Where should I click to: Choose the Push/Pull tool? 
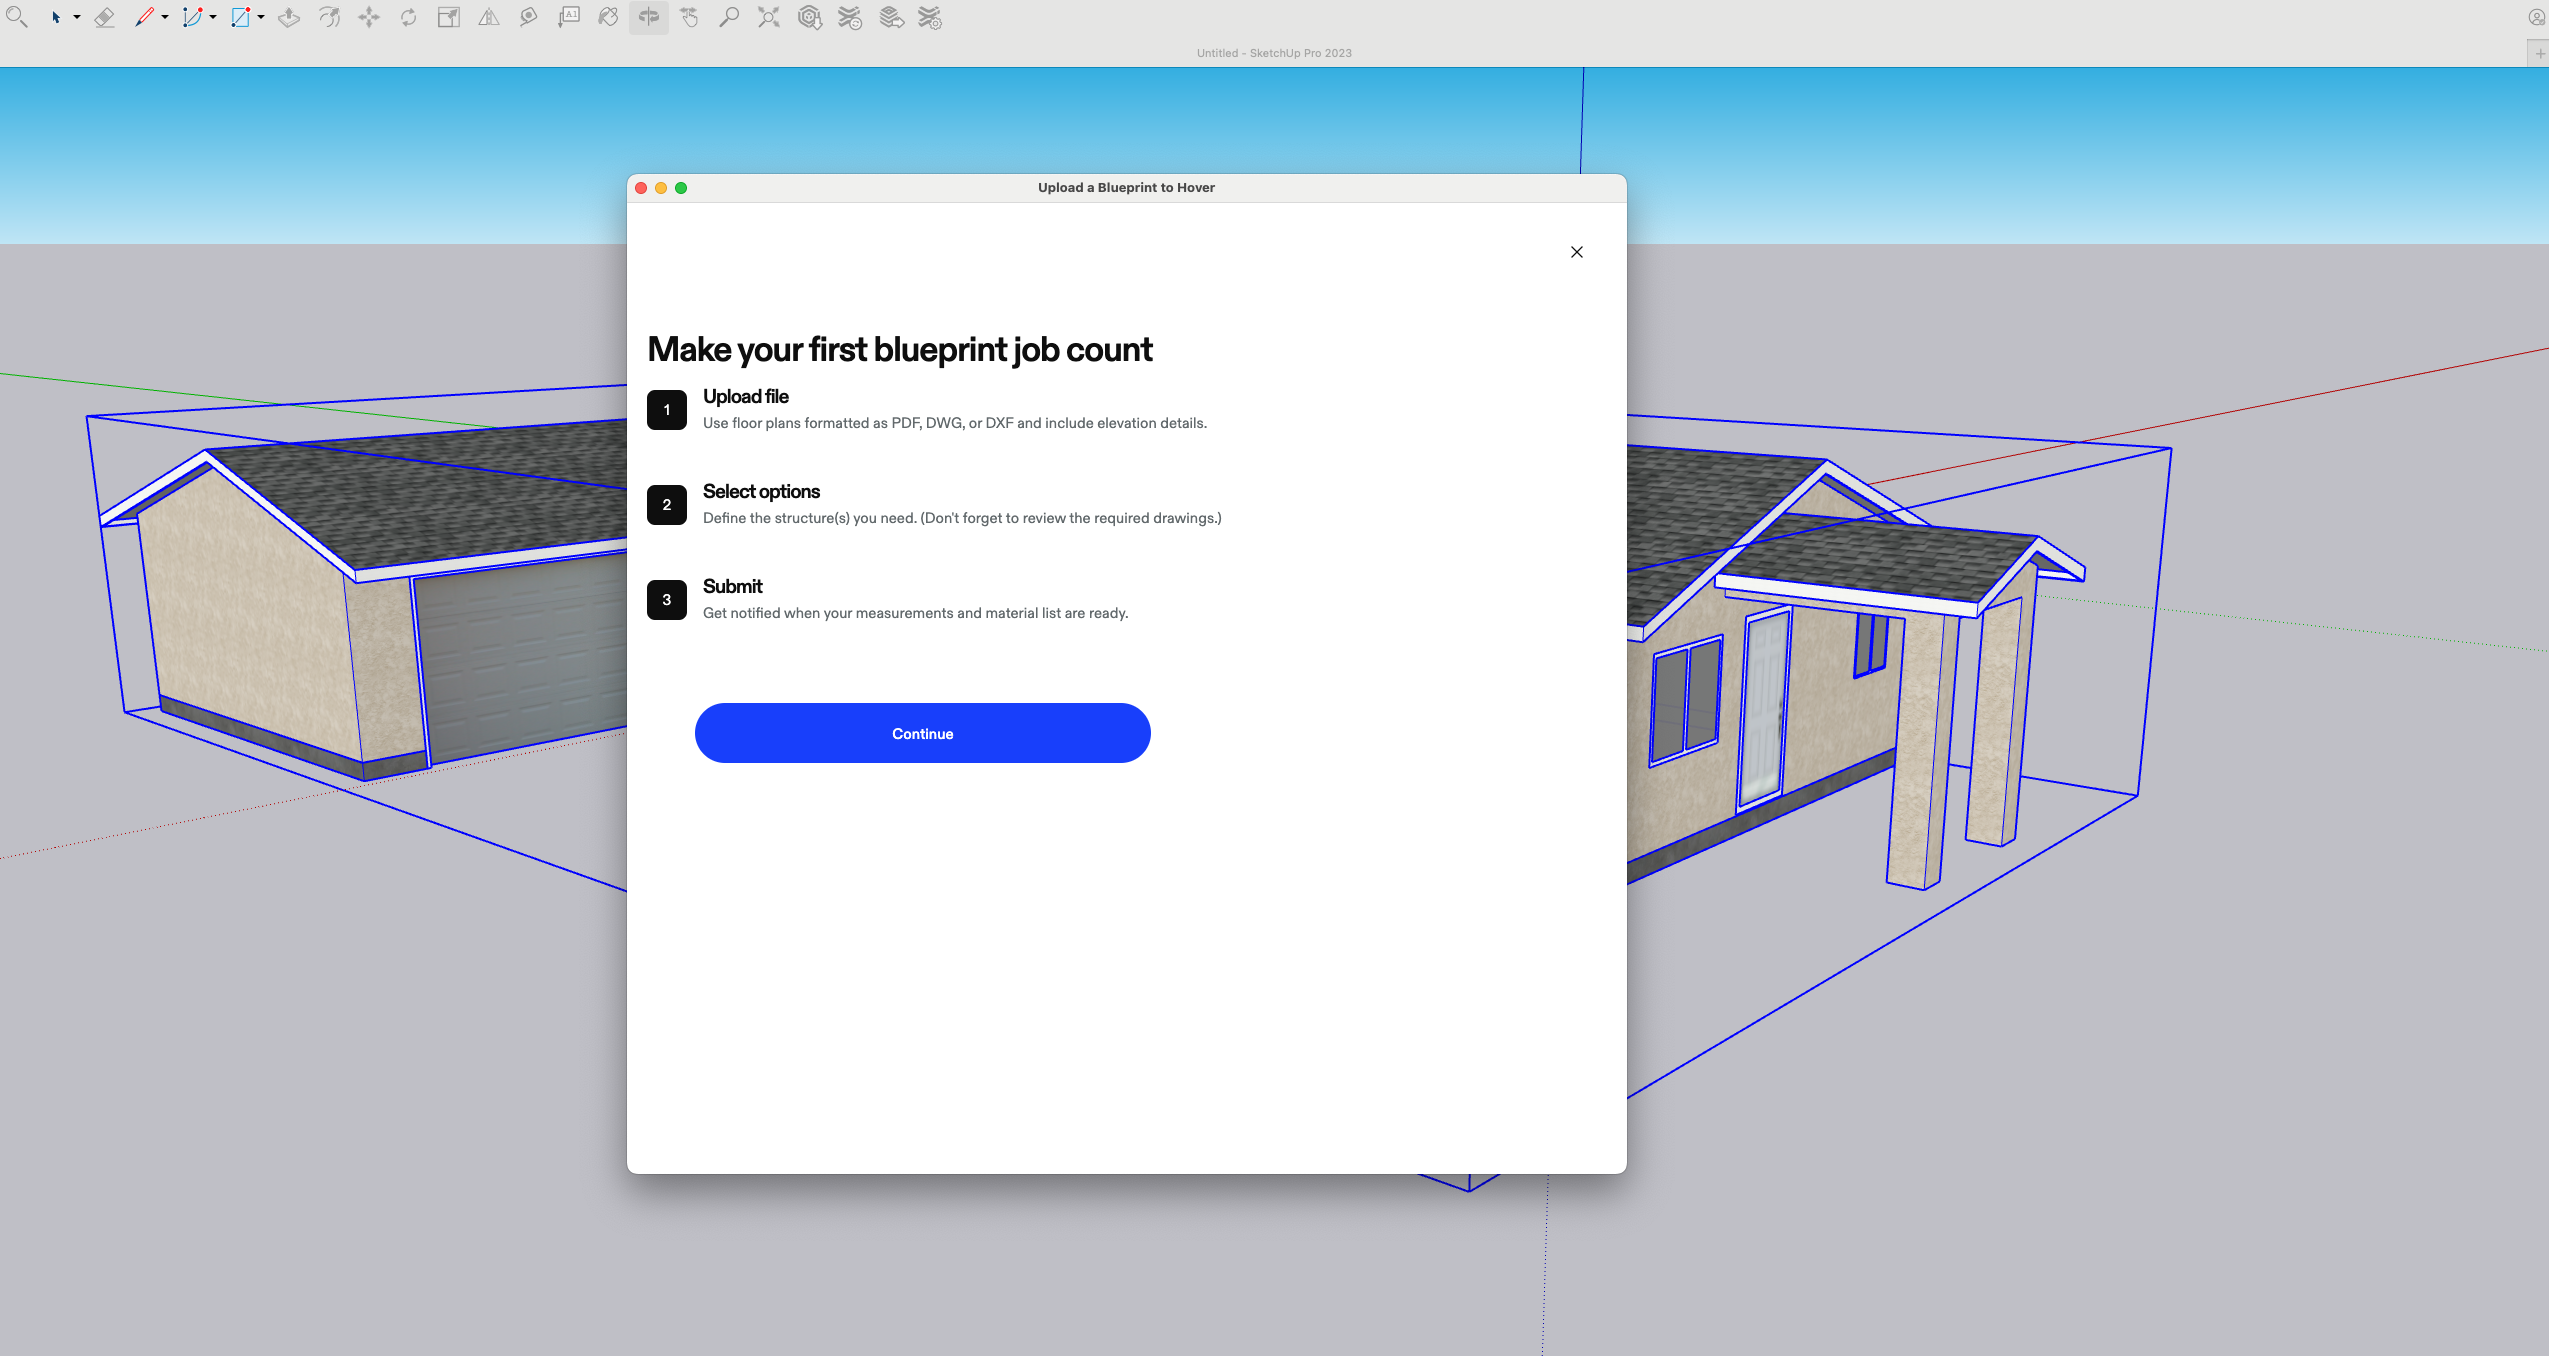pos(289,17)
